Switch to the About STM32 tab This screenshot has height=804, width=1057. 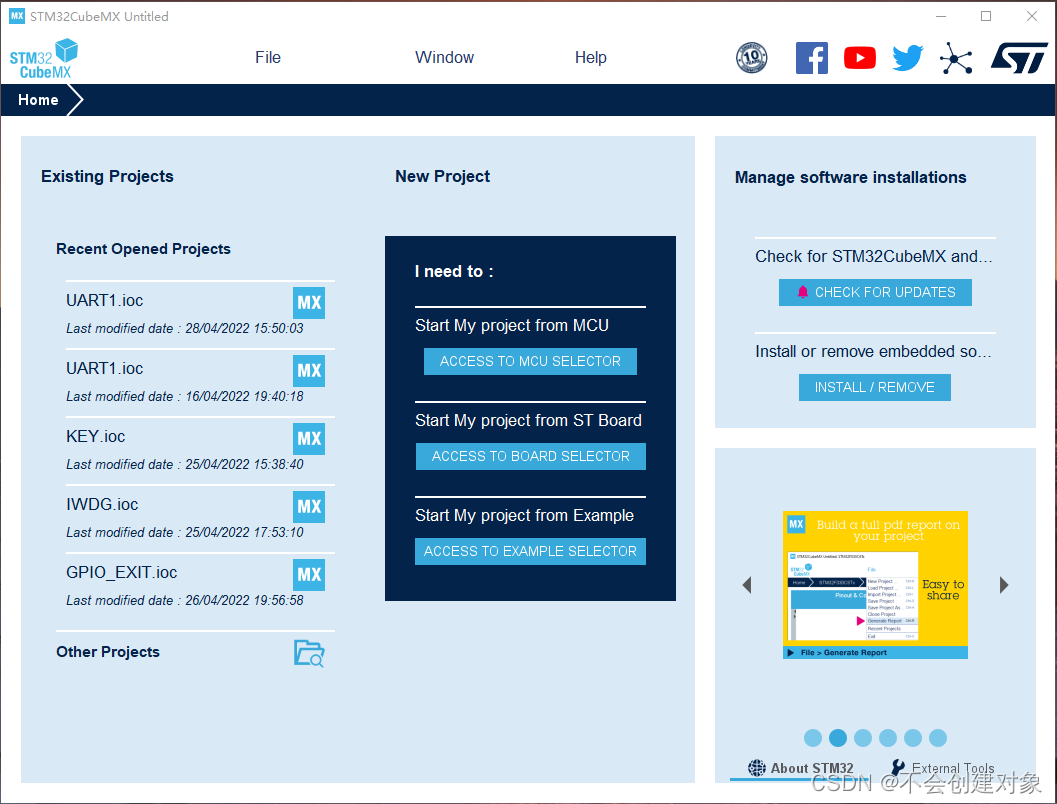point(801,768)
